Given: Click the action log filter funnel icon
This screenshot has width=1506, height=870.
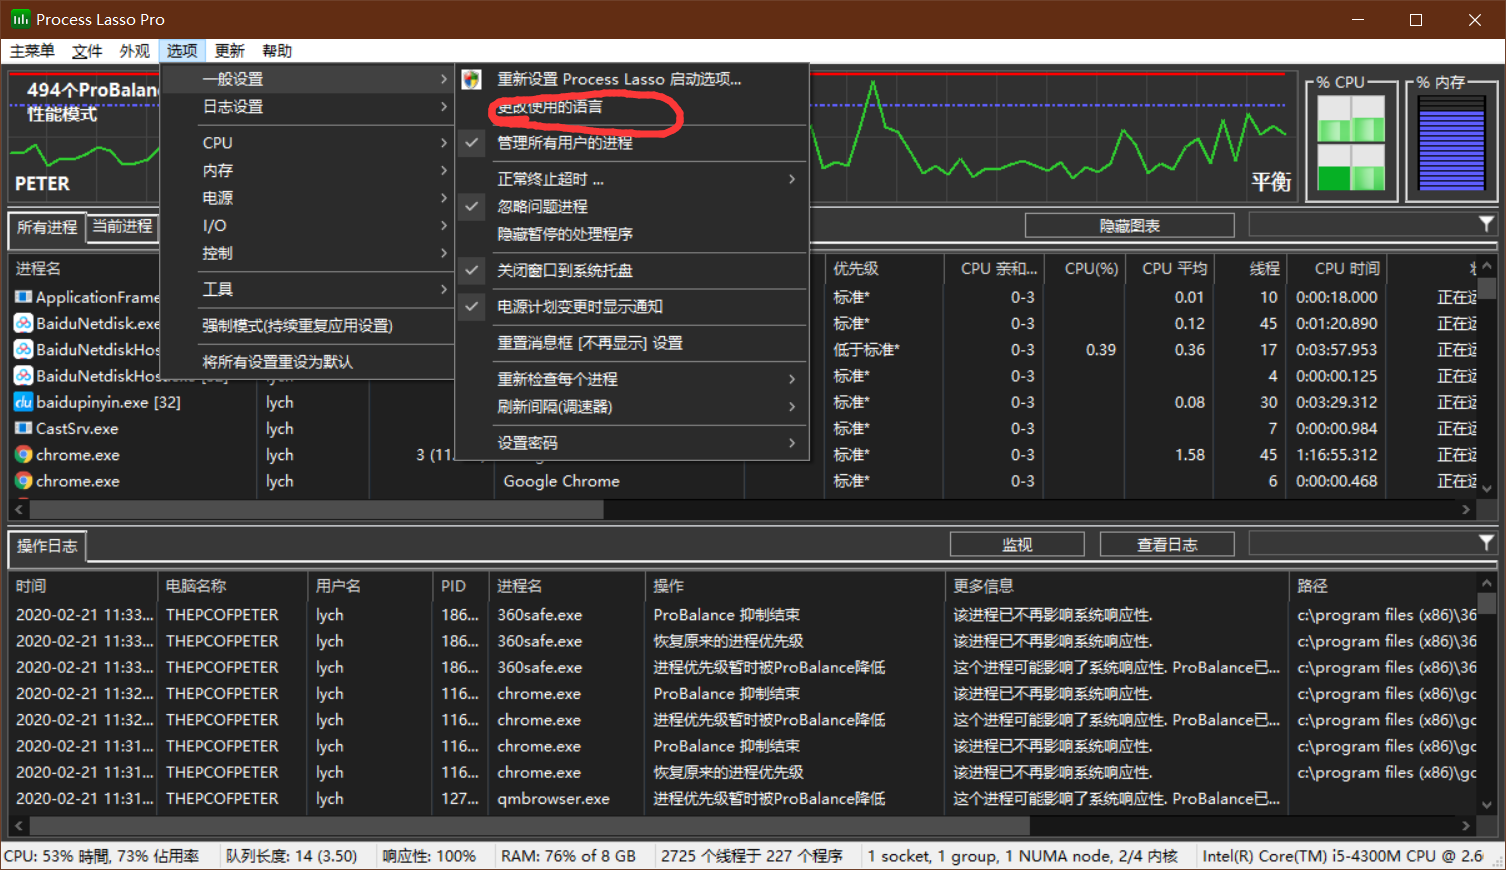Looking at the screenshot, I should pyautogui.click(x=1486, y=542).
